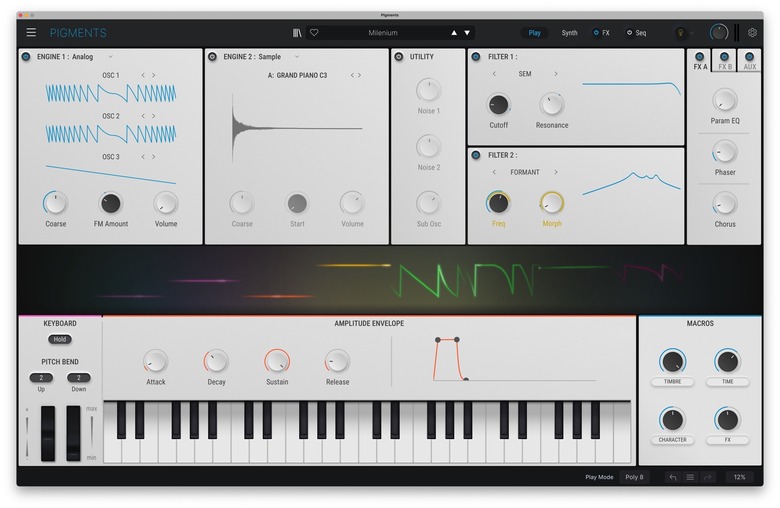The image size is (780, 508).
Task: Open the preset library browser
Action: tap(297, 33)
